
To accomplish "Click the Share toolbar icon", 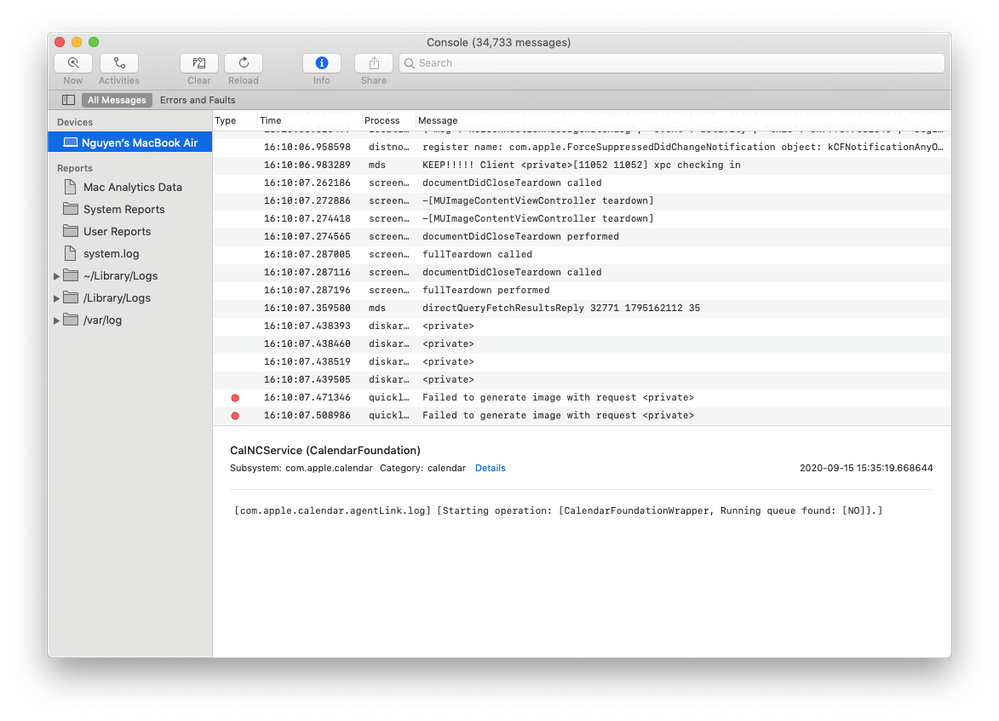I will pyautogui.click(x=374, y=63).
